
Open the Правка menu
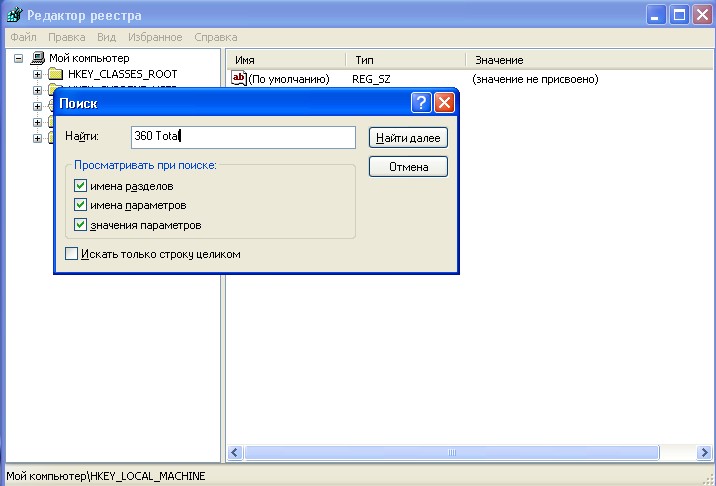coord(67,37)
